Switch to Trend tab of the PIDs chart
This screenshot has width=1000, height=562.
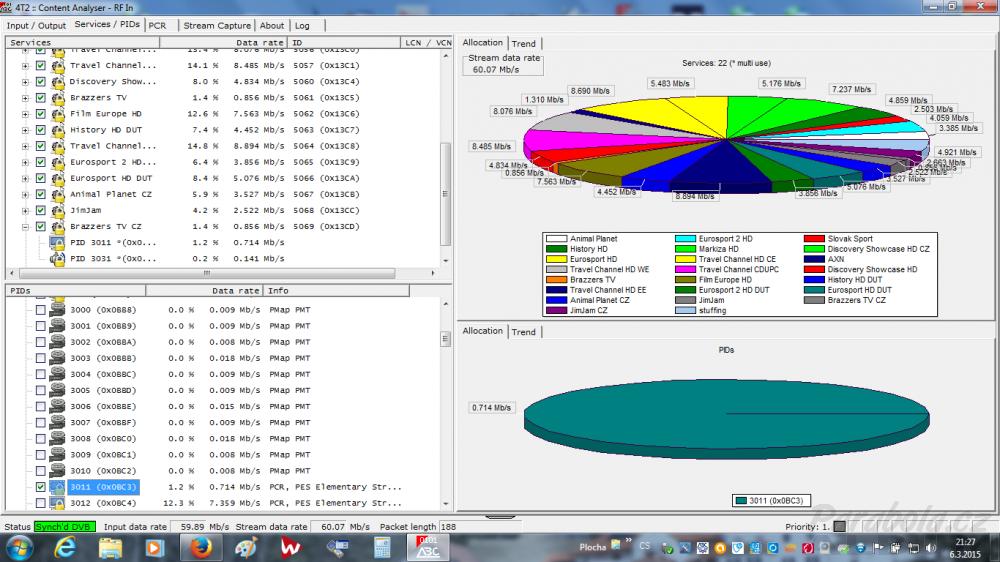524,332
